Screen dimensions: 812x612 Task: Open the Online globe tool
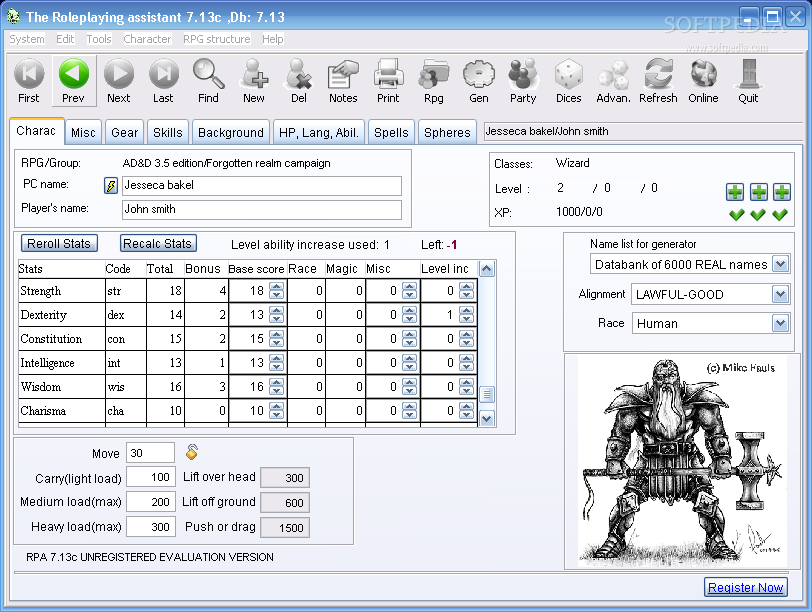click(x=703, y=81)
